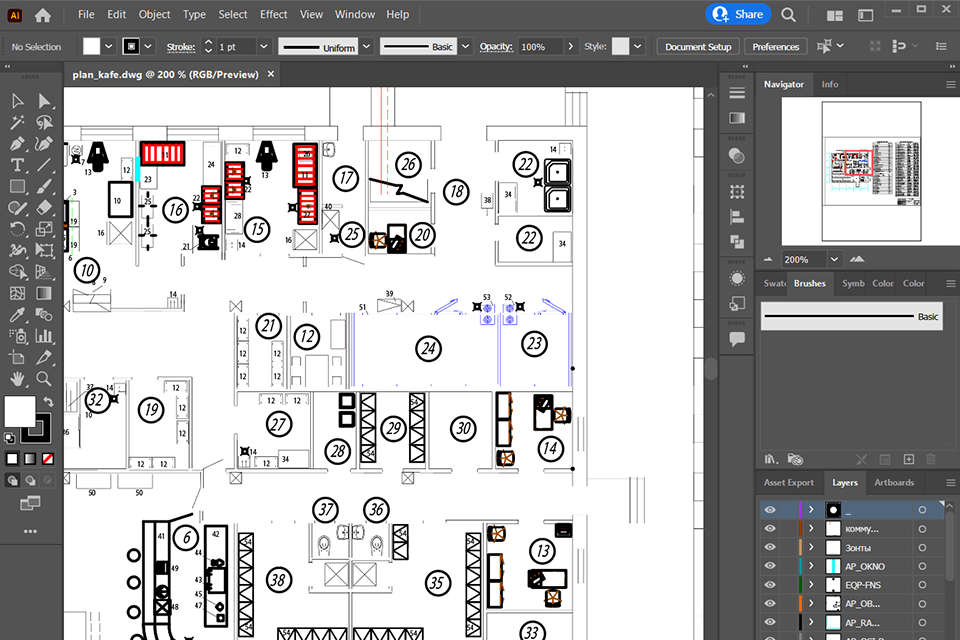Select the Artboard tool
The height and width of the screenshot is (640, 960).
[x=17, y=357]
